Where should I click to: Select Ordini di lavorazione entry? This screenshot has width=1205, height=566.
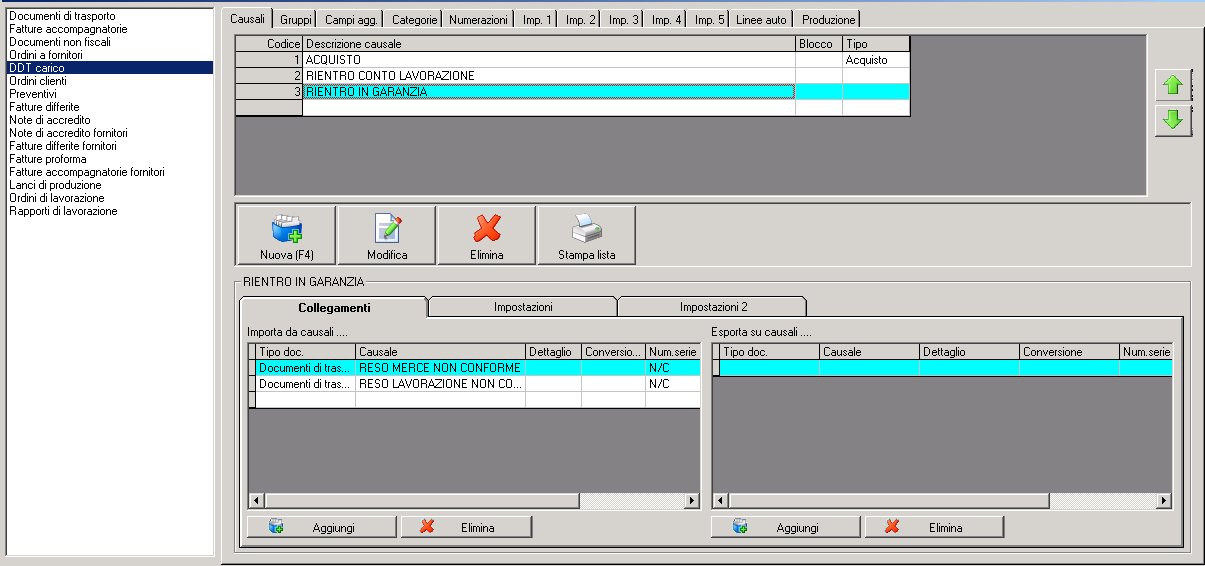110,197
